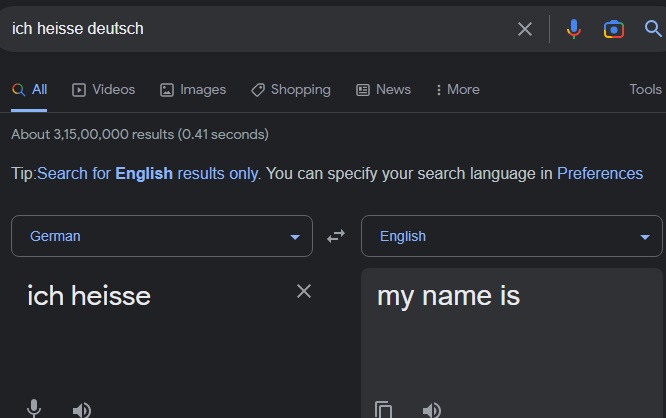
Task: Open search Tools
Action: point(645,90)
